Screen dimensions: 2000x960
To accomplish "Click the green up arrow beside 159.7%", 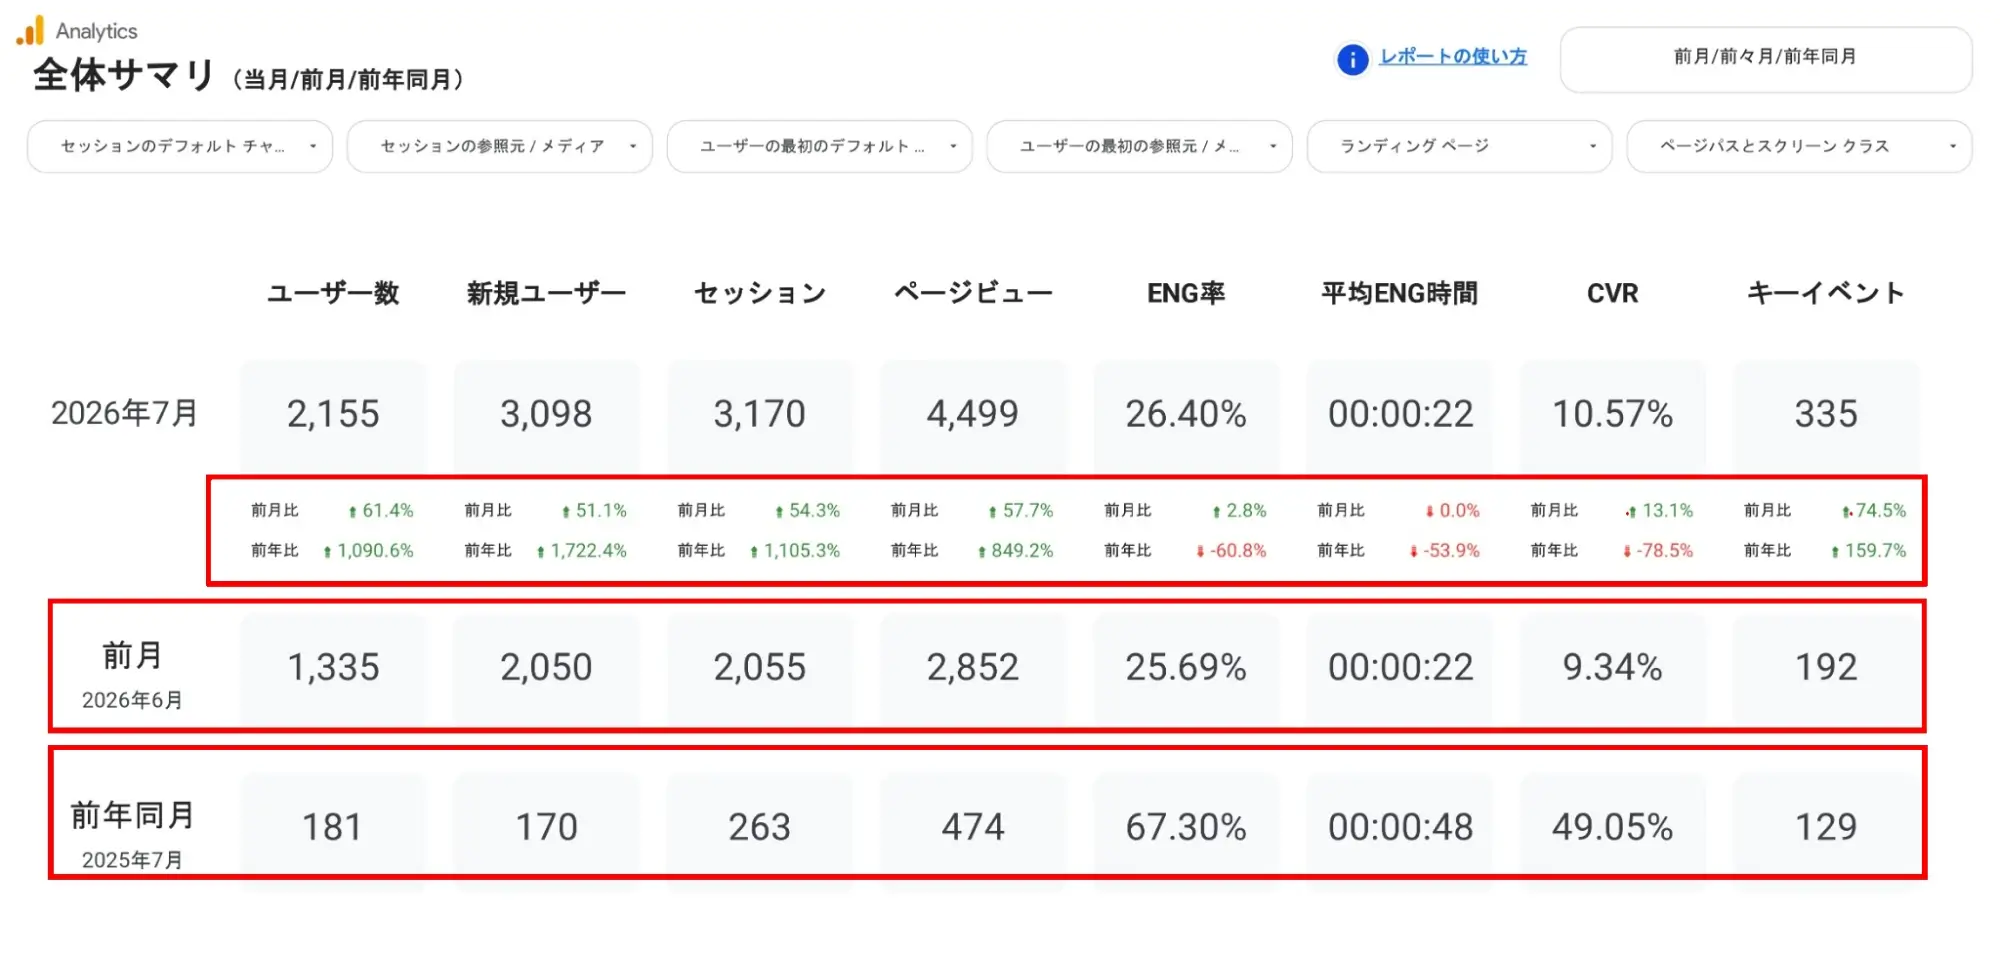I will [x=1835, y=551].
